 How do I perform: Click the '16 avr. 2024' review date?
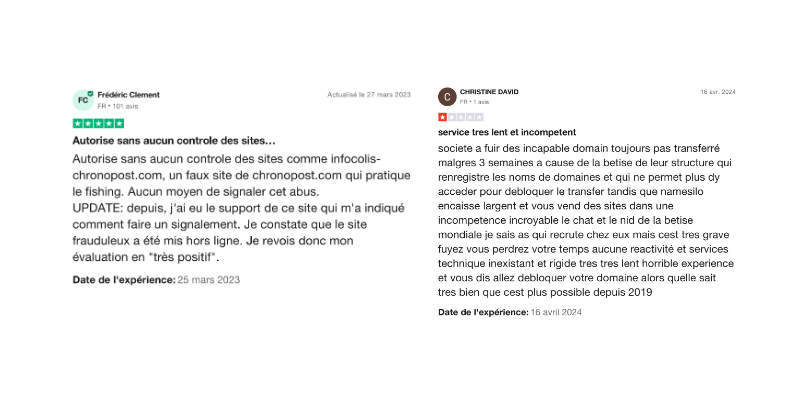(x=718, y=92)
